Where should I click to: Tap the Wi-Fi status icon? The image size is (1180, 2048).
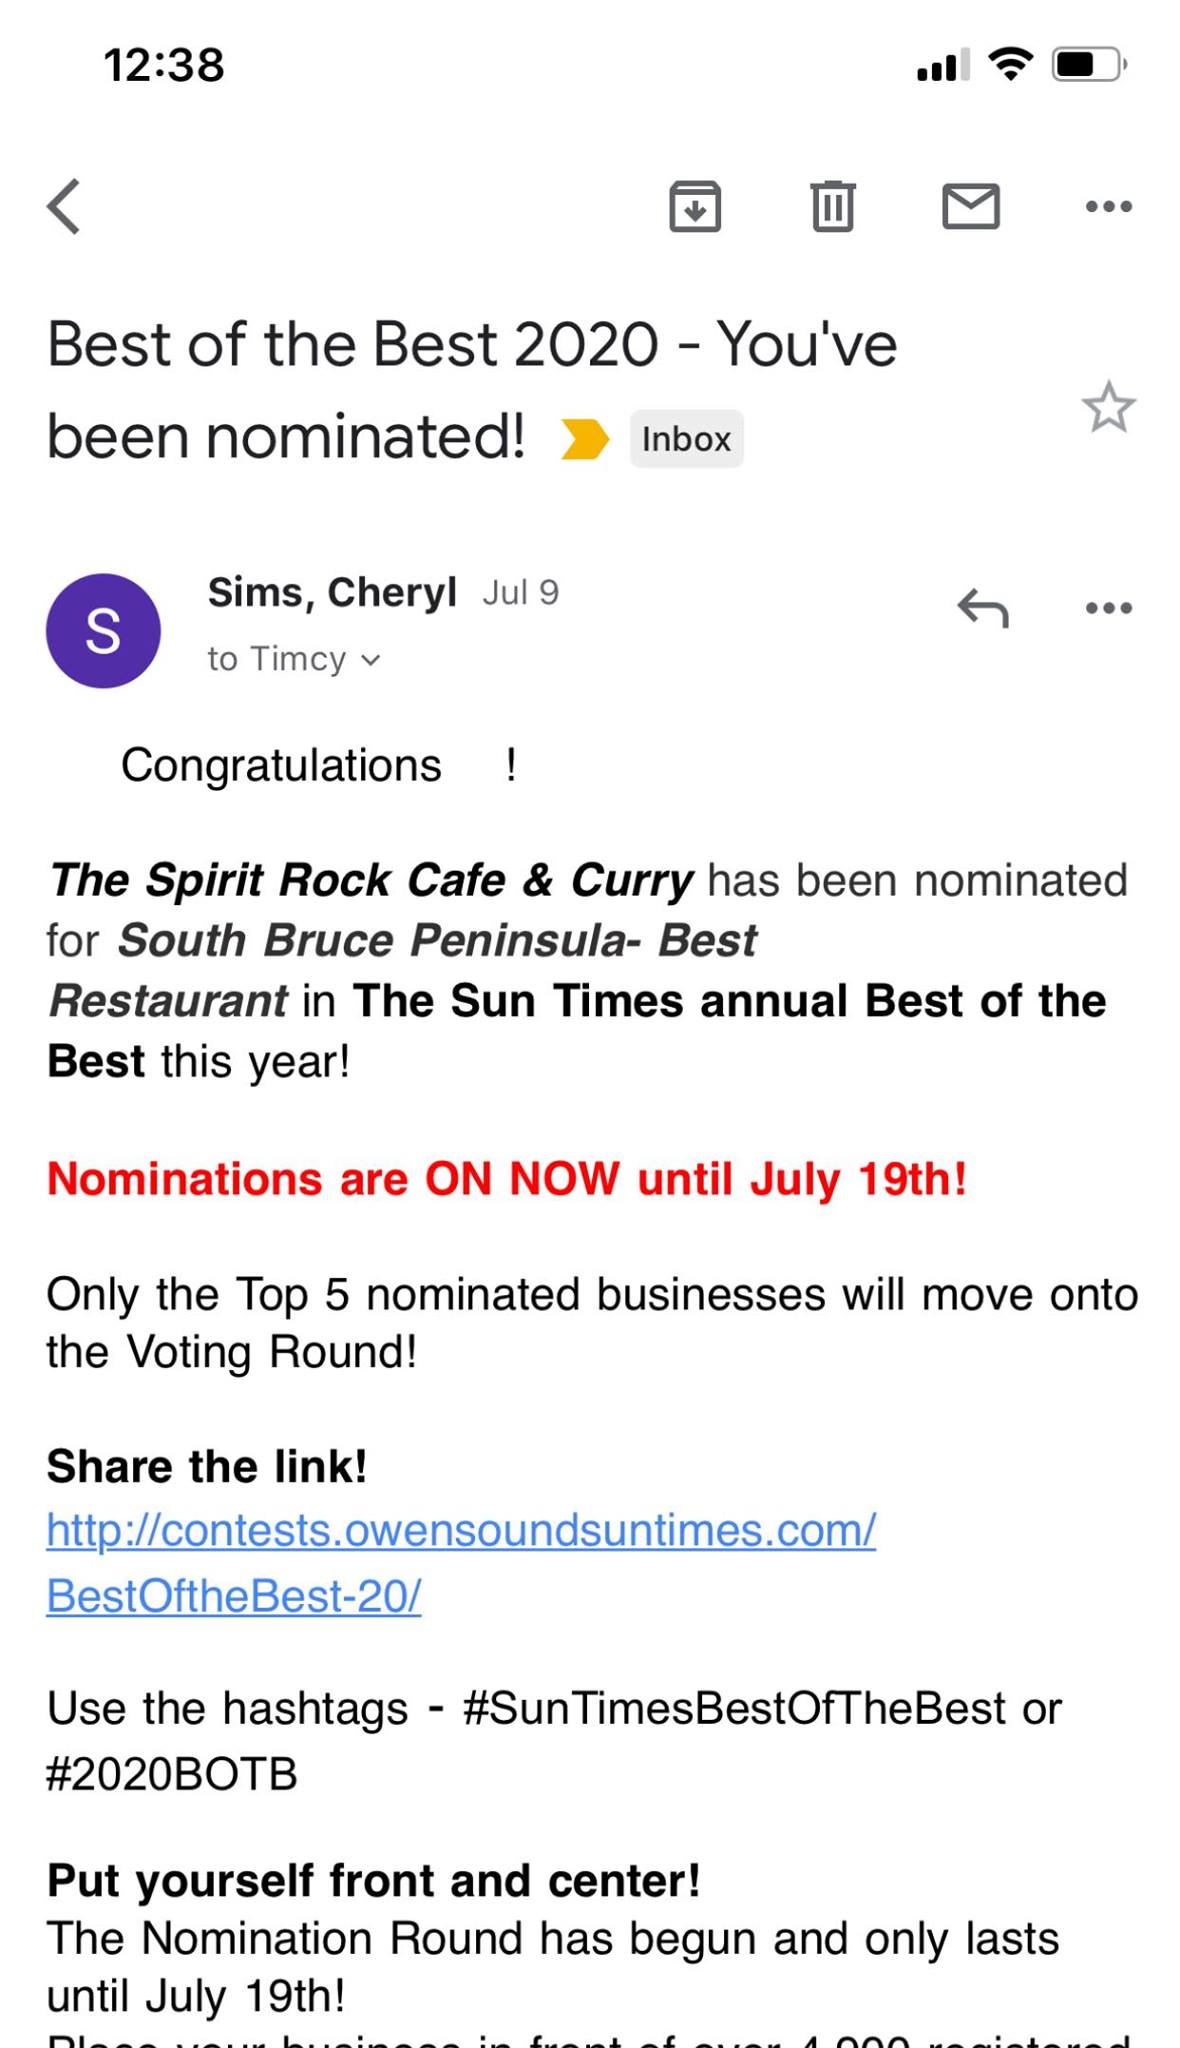click(x=1010, y=64)
